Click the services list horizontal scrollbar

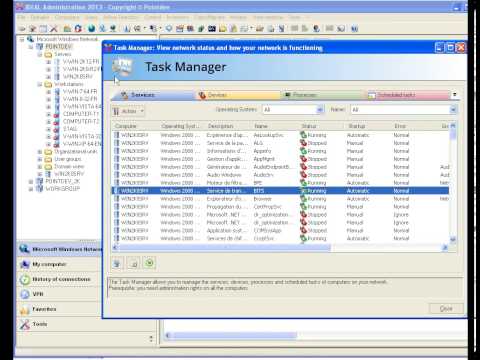280,247
